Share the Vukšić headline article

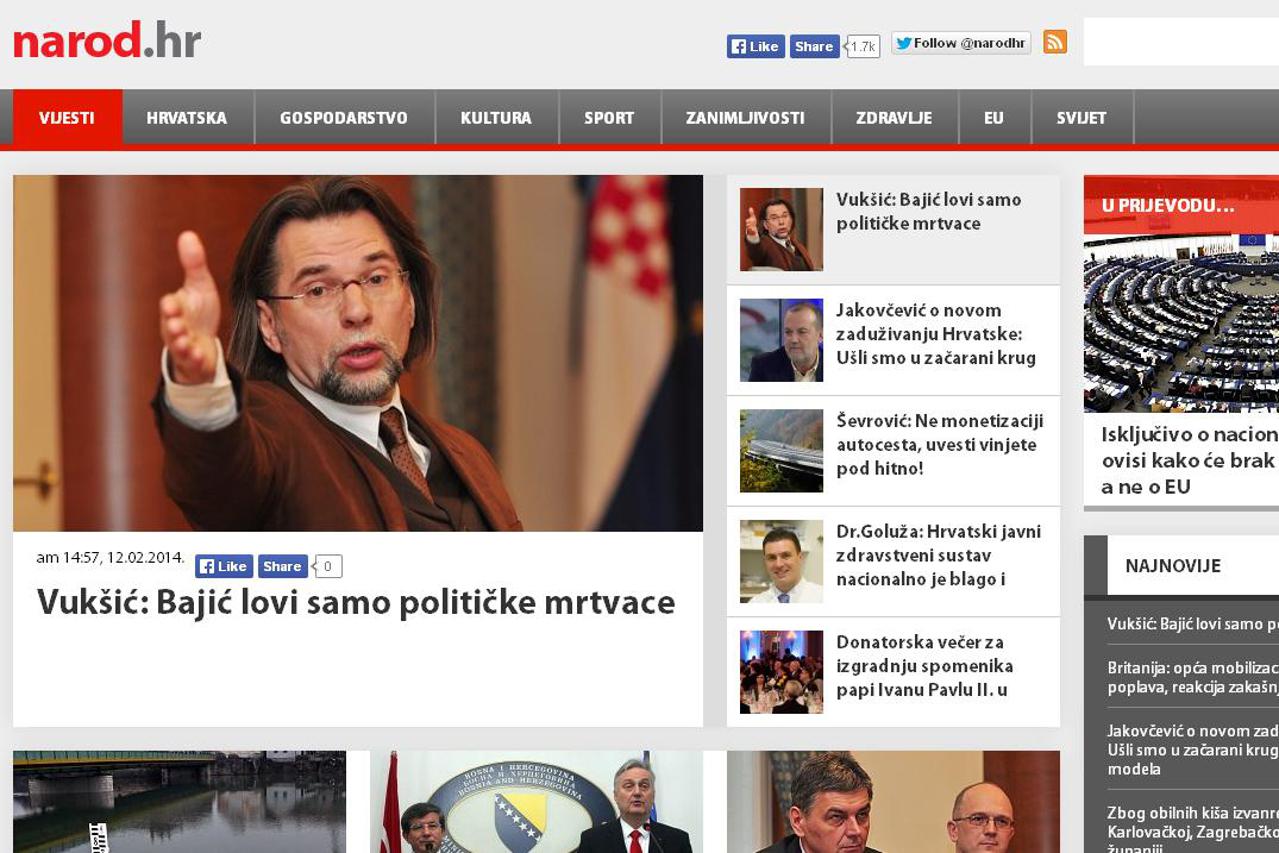(282, 566)
